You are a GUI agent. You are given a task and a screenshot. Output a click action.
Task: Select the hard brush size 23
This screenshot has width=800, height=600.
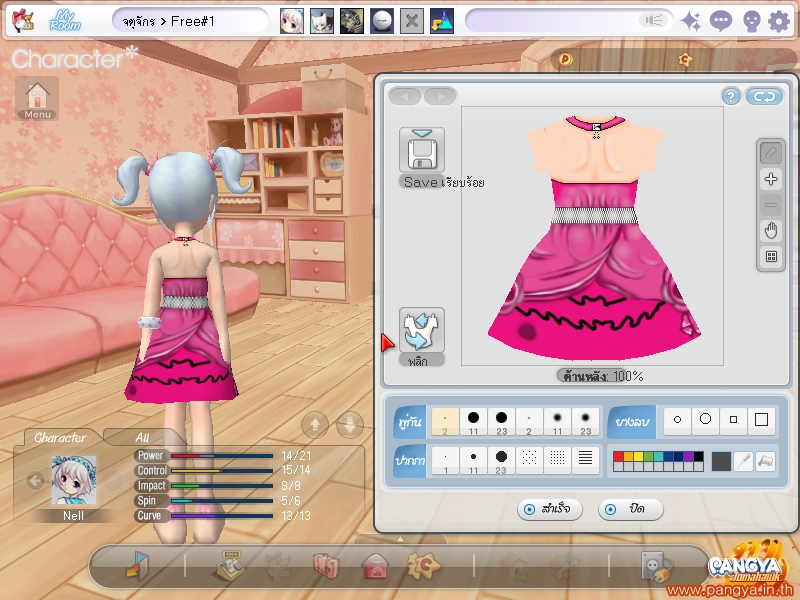click(502, 422)
